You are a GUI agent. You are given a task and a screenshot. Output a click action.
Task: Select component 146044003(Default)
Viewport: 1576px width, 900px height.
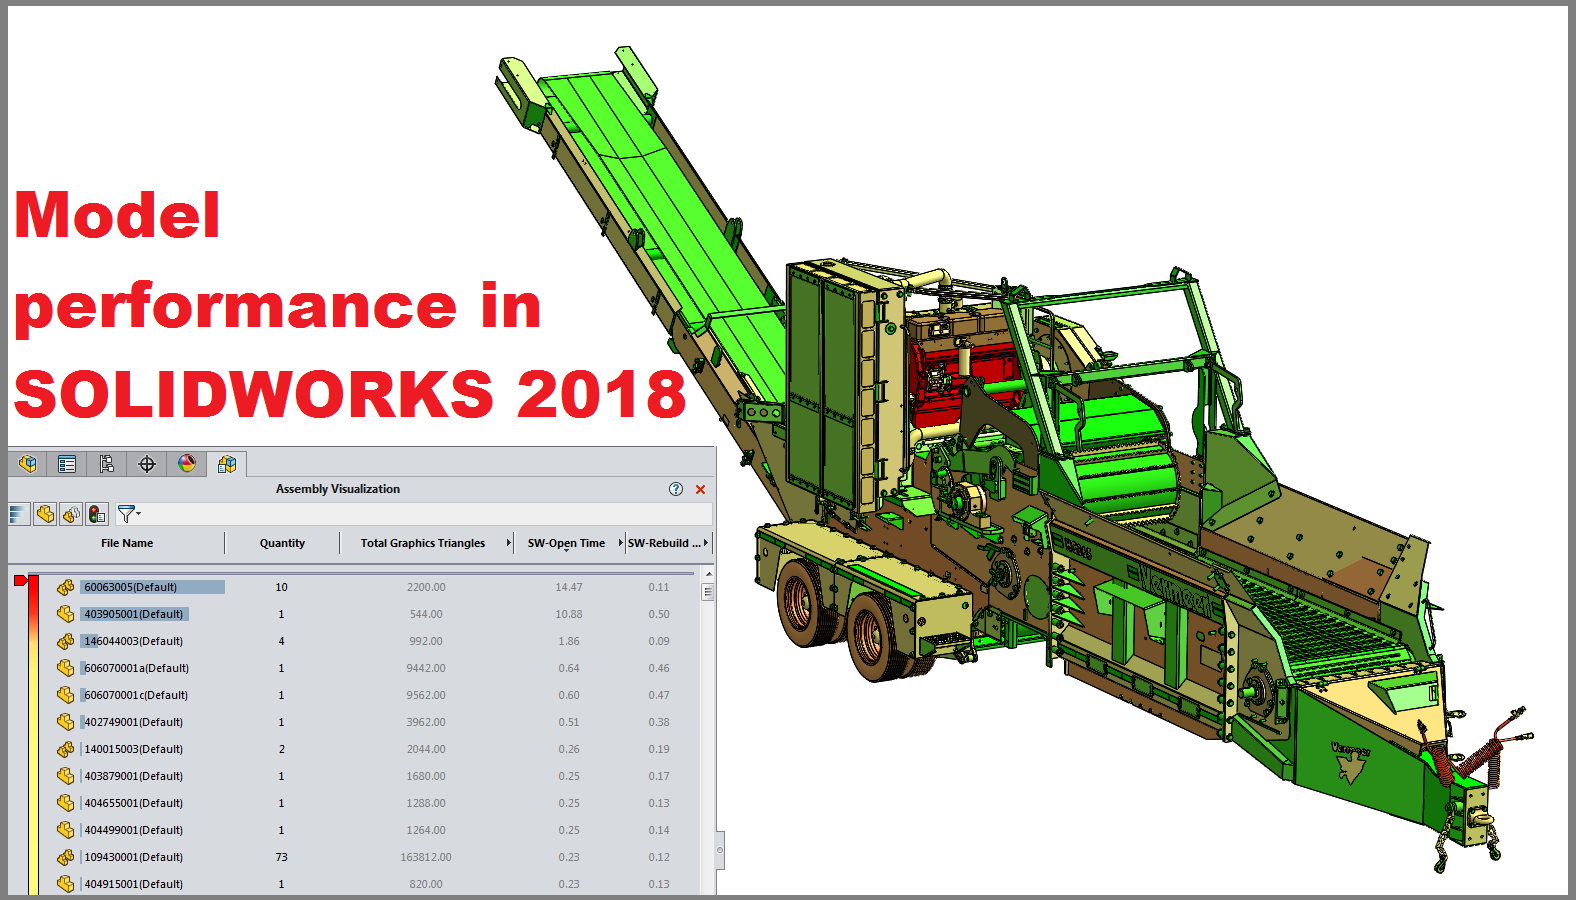133,641
